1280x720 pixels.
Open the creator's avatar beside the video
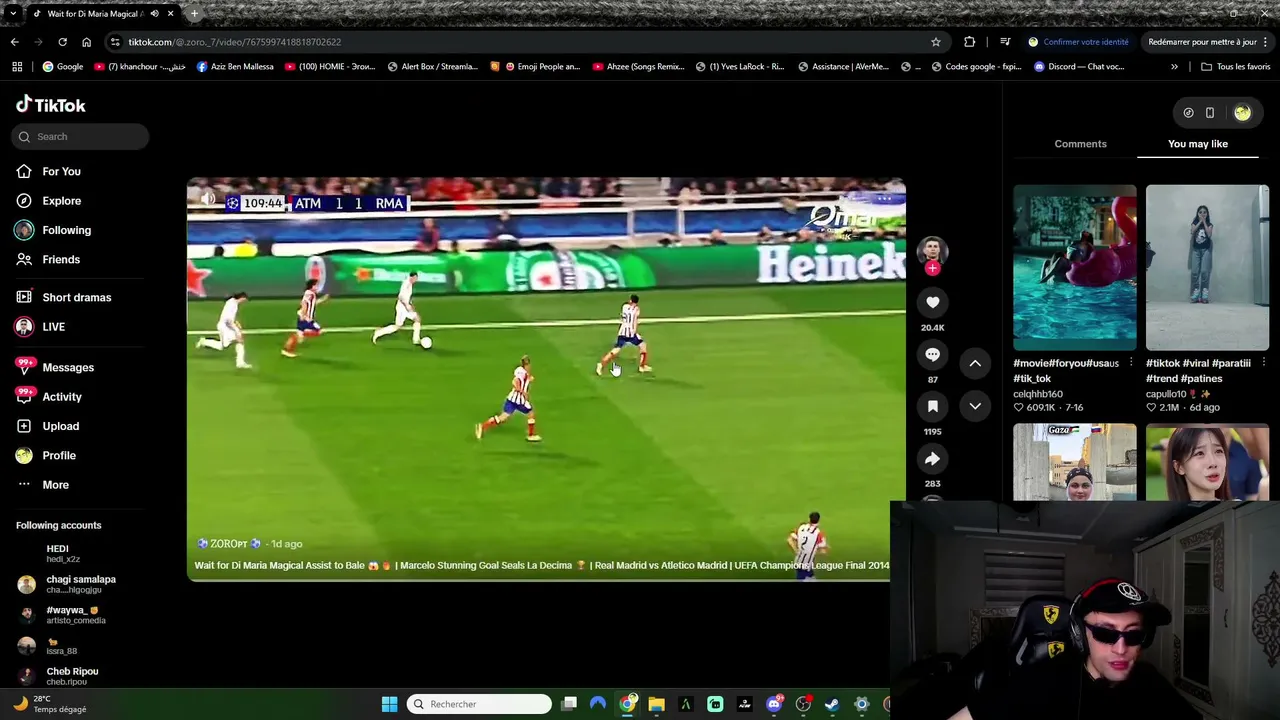point(932,250)
